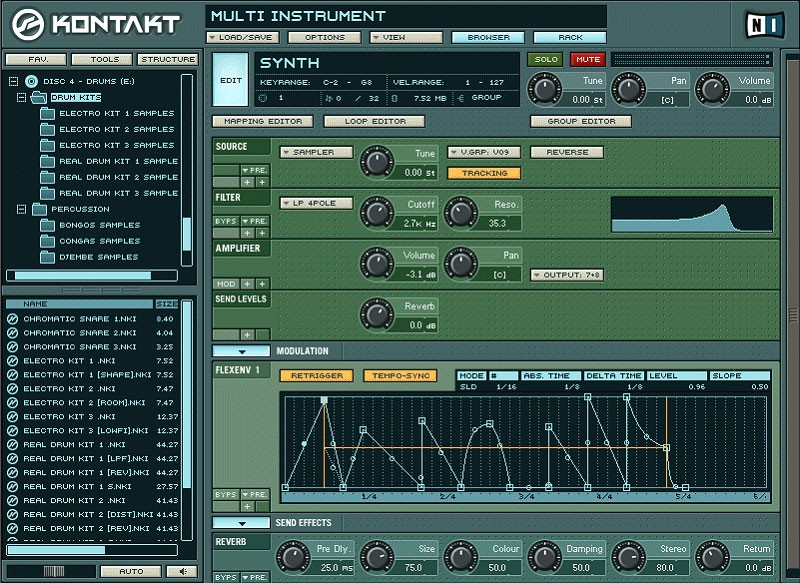Screen dimensions: 800x583
Task: Disable the Tracking button in Source
Action: coord(485,173)
